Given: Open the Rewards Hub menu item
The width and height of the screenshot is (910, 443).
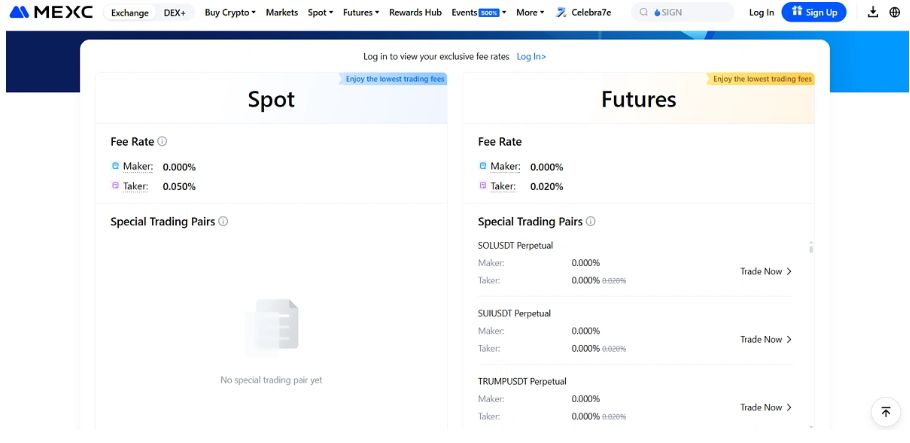Looking at the screenshot, I should tap(415, 13).
